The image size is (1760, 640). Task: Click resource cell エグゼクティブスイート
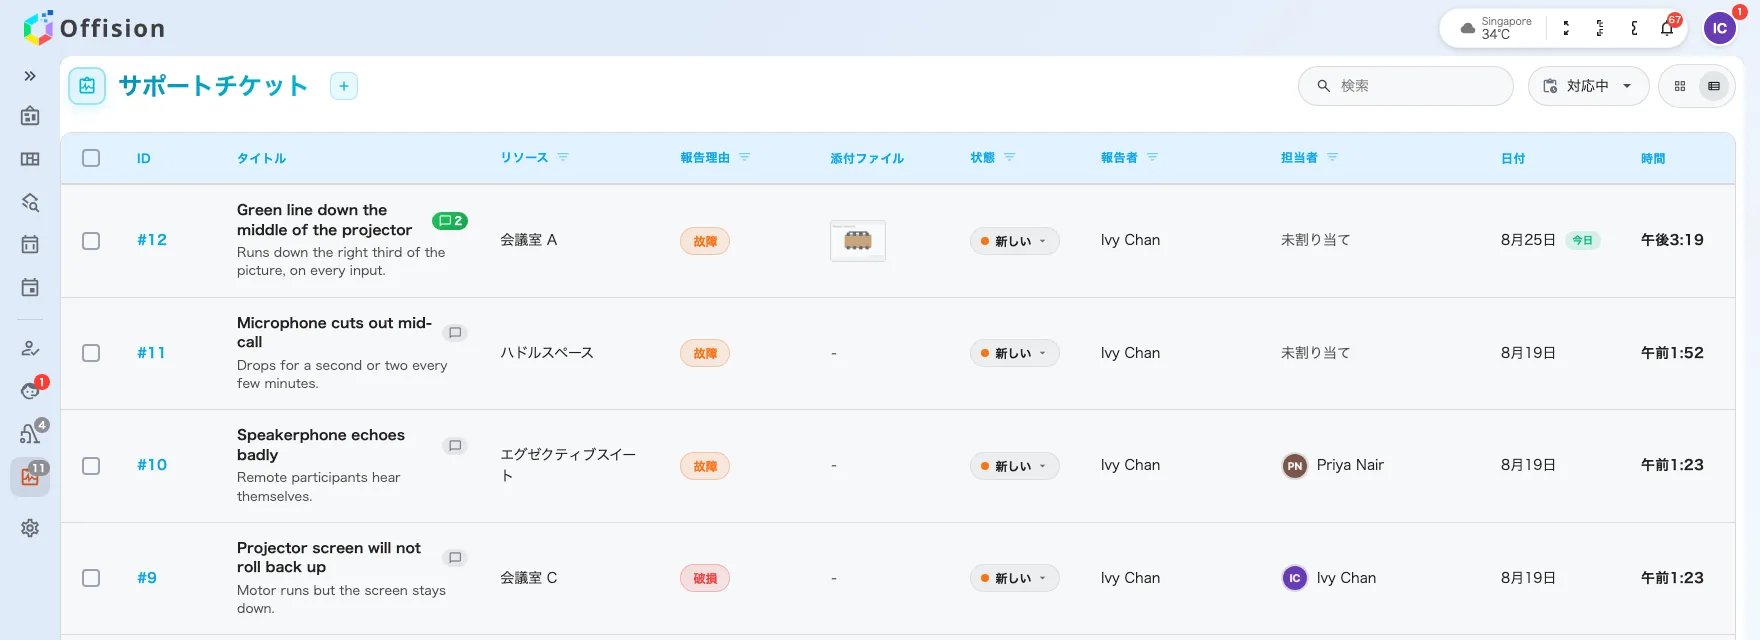[x=568, y=465]
